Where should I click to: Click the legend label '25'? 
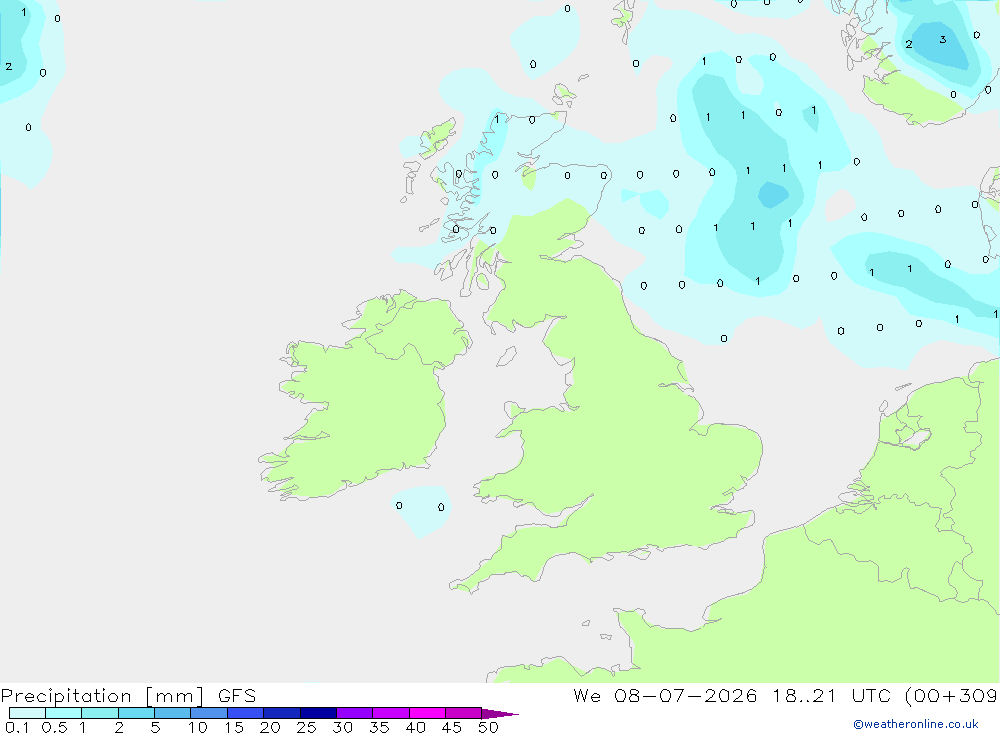pyautogui.click(x=306, y=727)
